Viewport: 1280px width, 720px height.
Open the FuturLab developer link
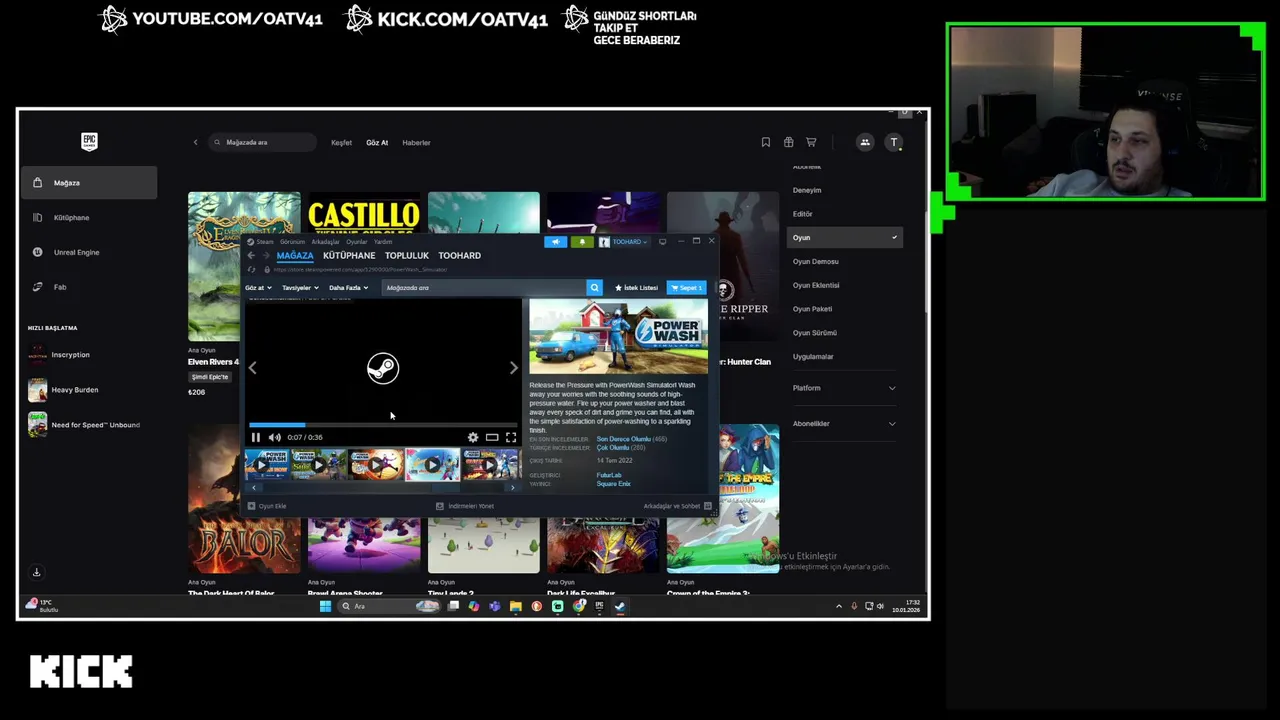[608, 475]
